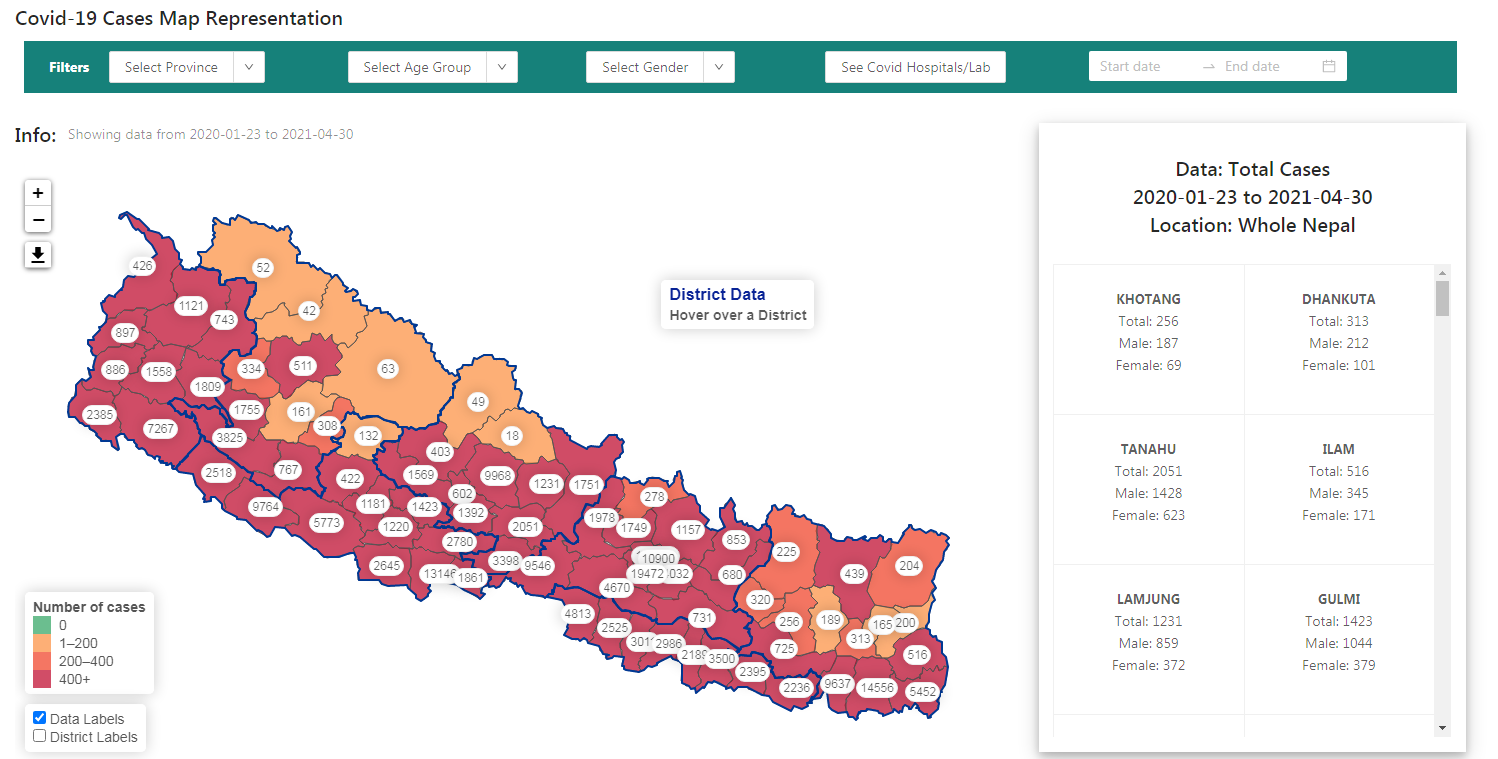Zoom in on the map
The width and height of the screenshot is (1498, 759).
[38, 193]
